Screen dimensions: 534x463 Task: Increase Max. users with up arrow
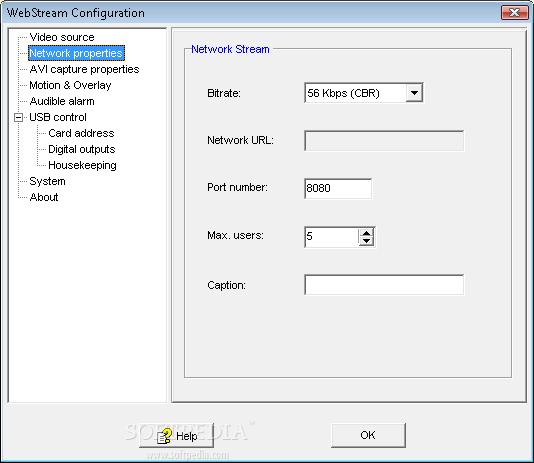click(x=366, y=233)
